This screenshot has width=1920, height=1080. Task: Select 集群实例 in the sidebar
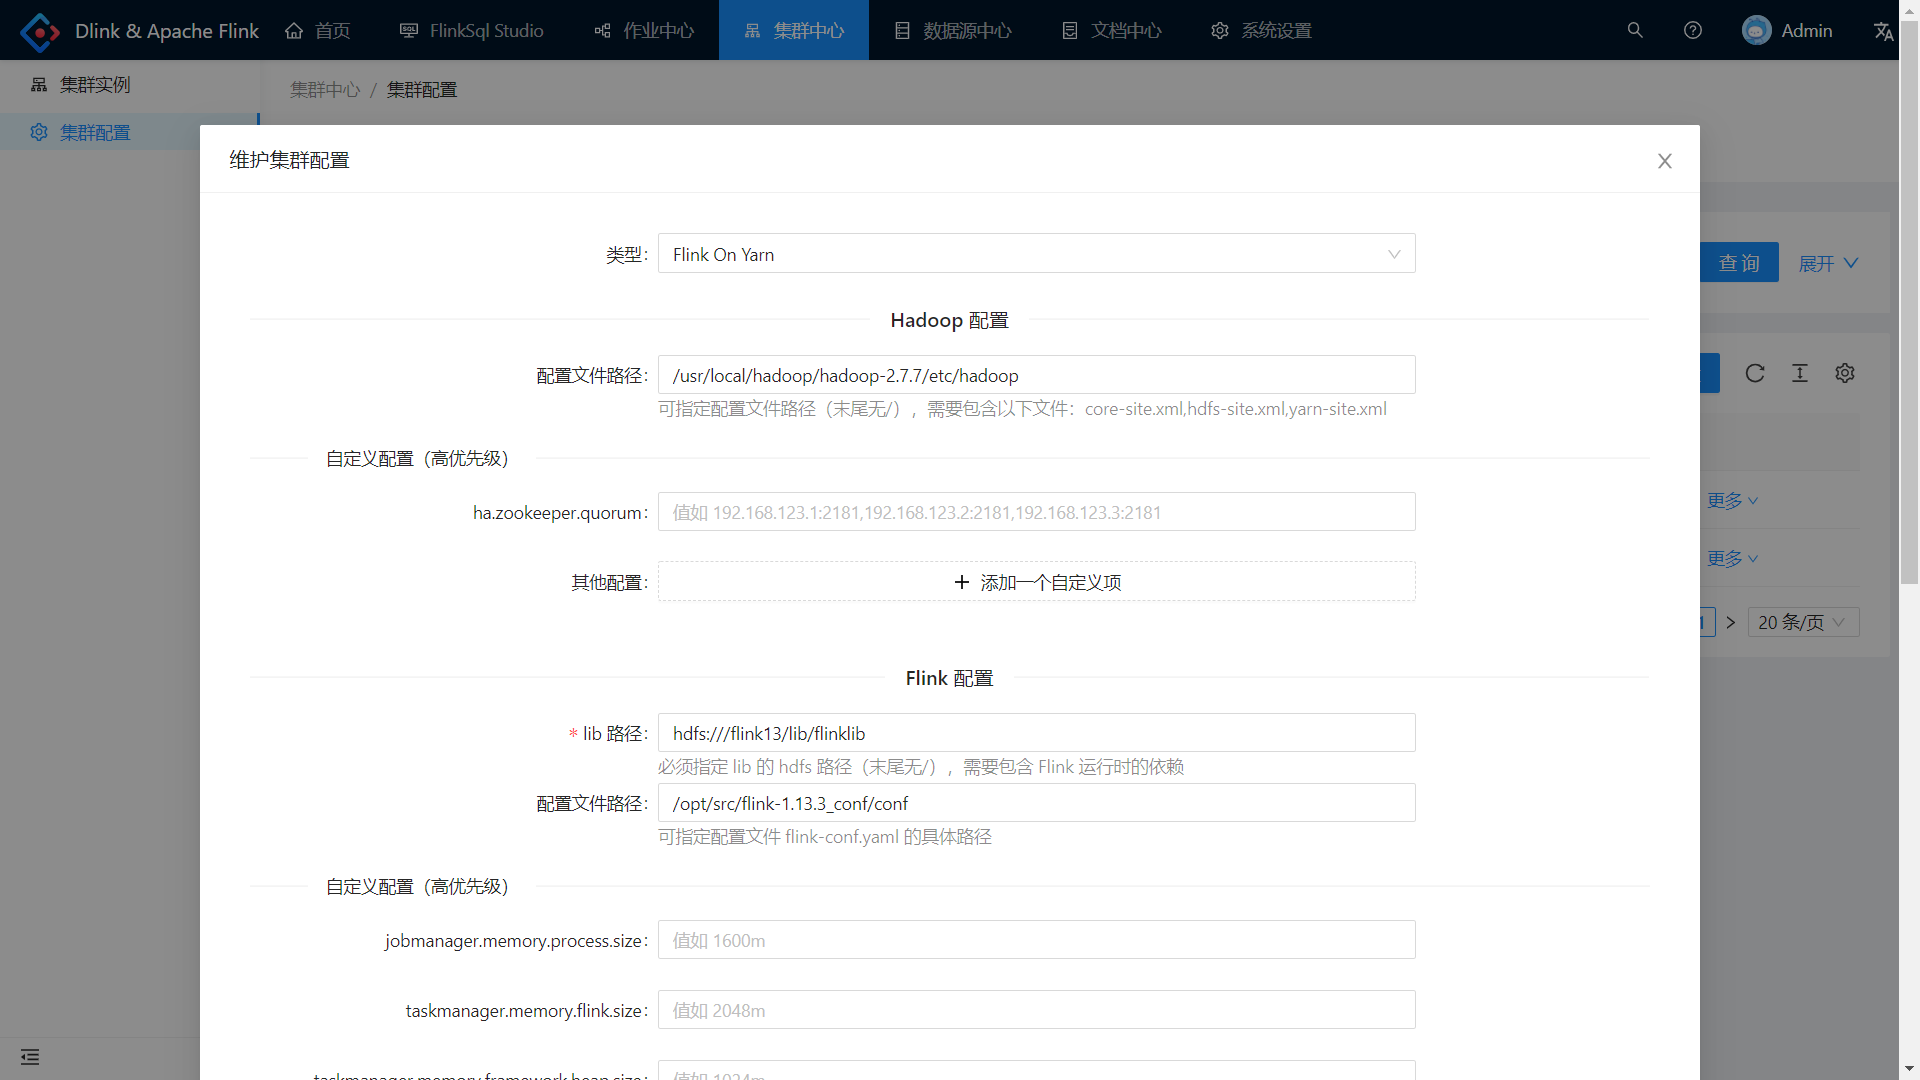(95, 85)
